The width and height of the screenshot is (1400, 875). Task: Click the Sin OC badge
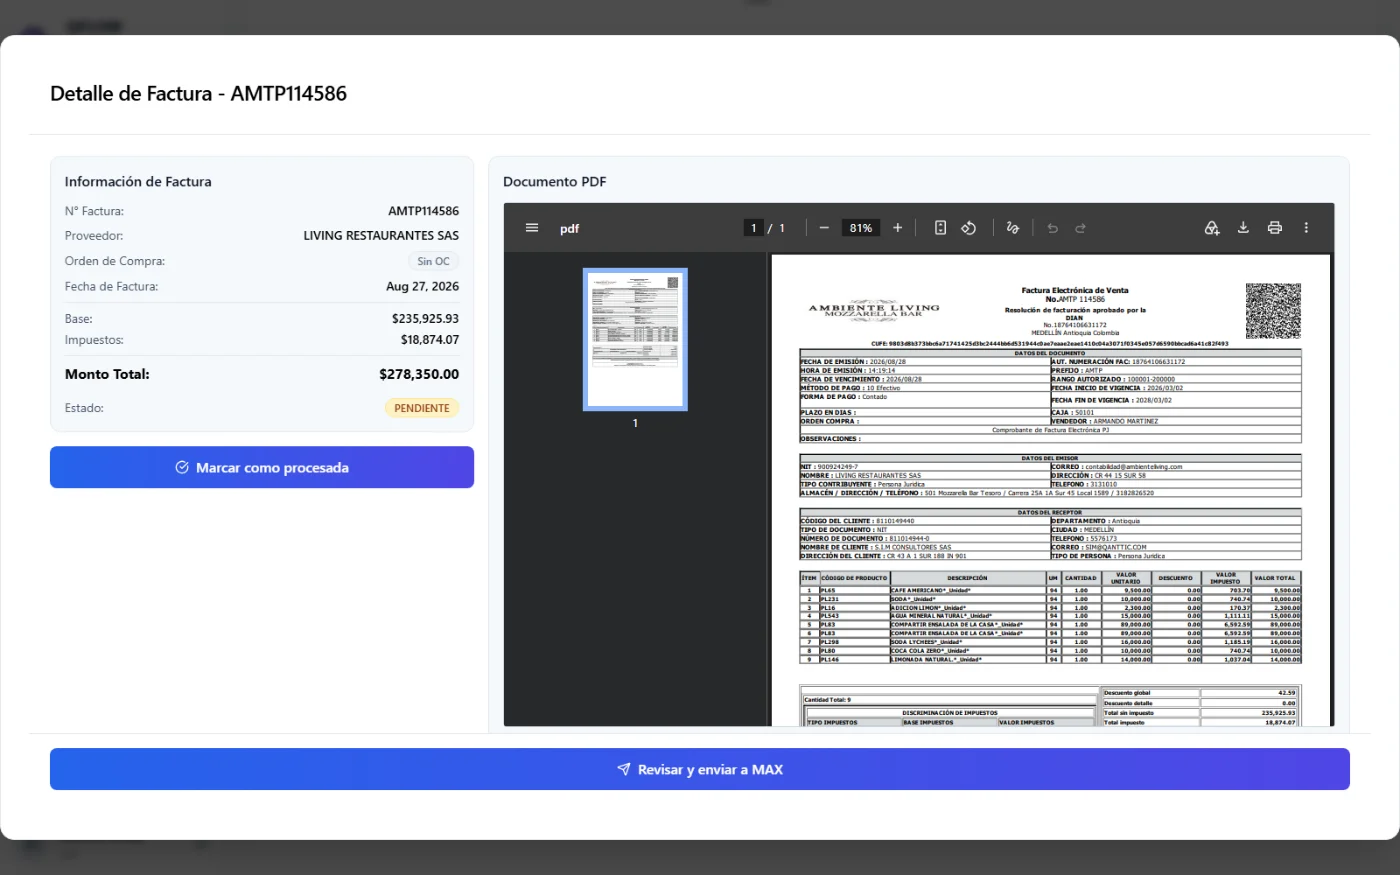(x=433, y=261)
